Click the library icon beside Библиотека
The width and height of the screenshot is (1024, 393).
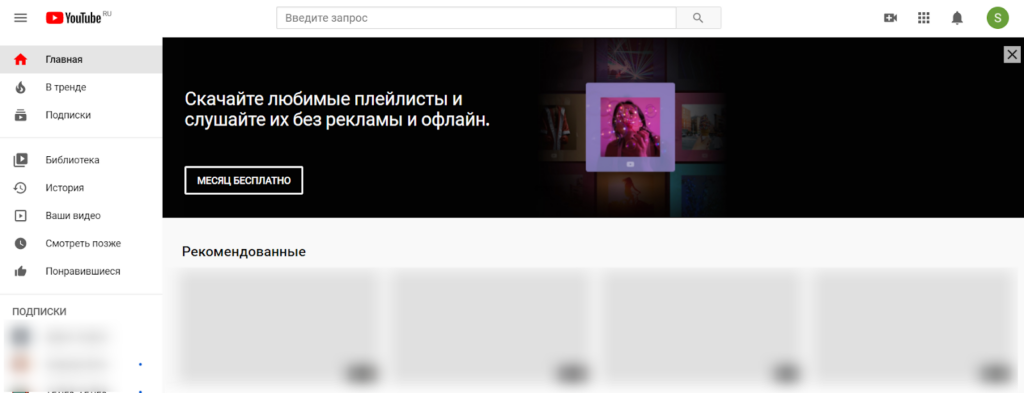point(21,160)
